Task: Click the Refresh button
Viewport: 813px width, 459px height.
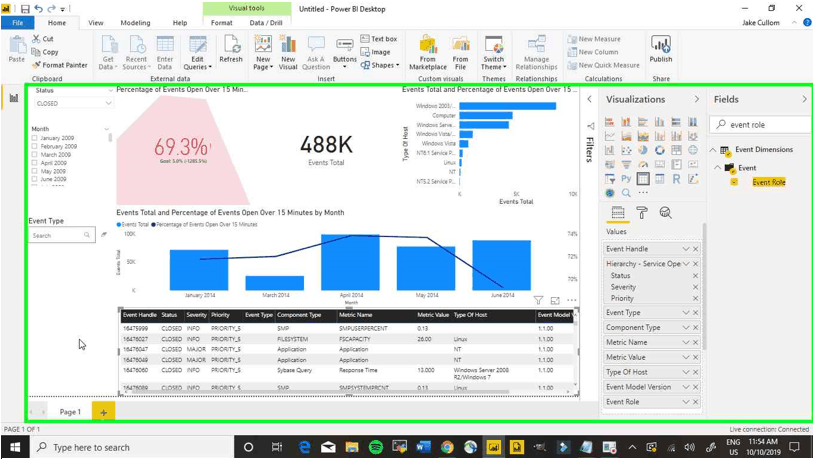Action: (x=231, y=50)
